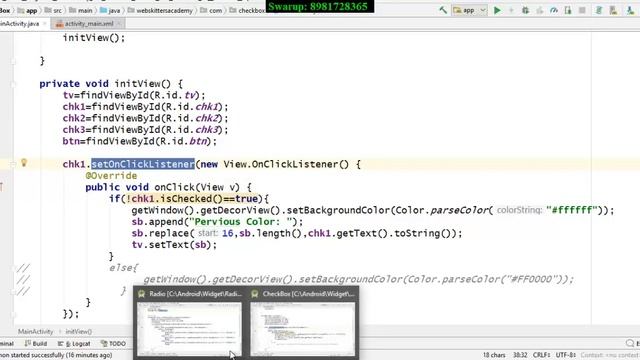Screen dimensions: 640x360
Task: Click the yellow intention lightbulb icon
Action: tap(24, 163)
